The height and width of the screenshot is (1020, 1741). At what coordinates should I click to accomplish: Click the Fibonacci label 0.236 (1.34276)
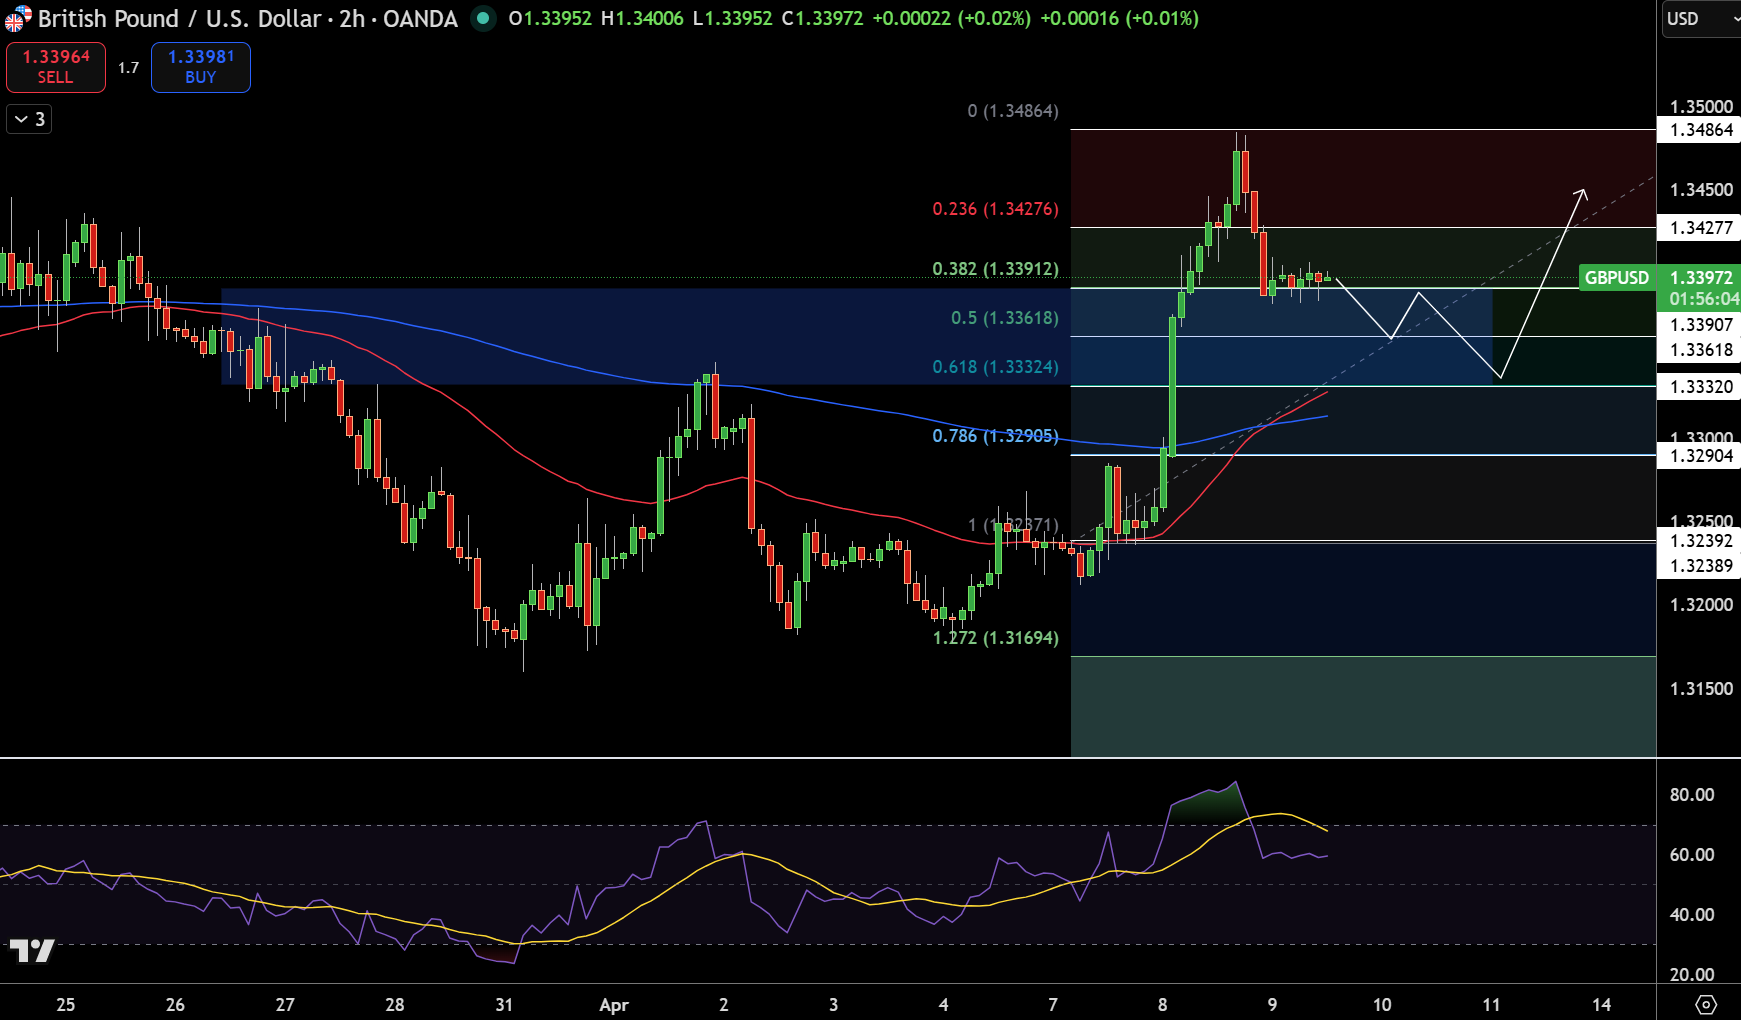[995, 209]
